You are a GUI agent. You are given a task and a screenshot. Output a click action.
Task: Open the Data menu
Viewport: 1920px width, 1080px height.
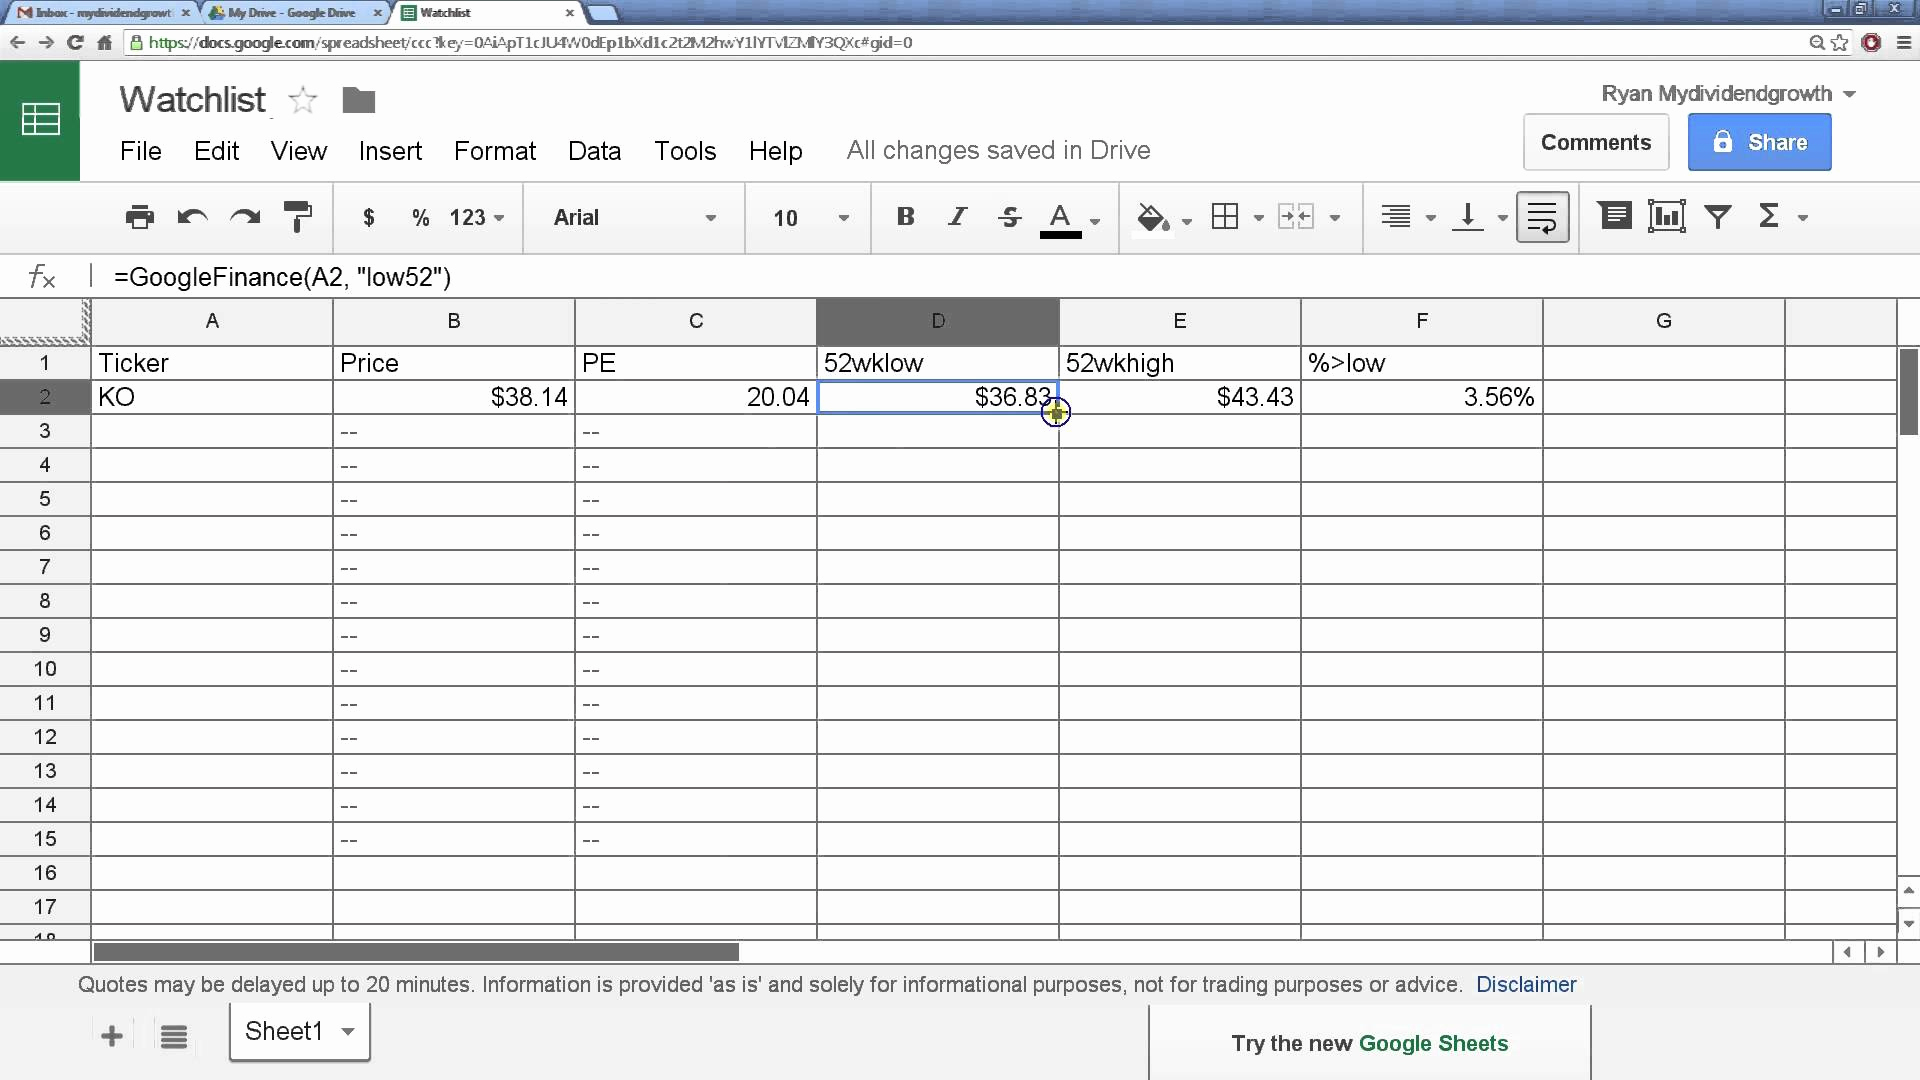point(594,151)
